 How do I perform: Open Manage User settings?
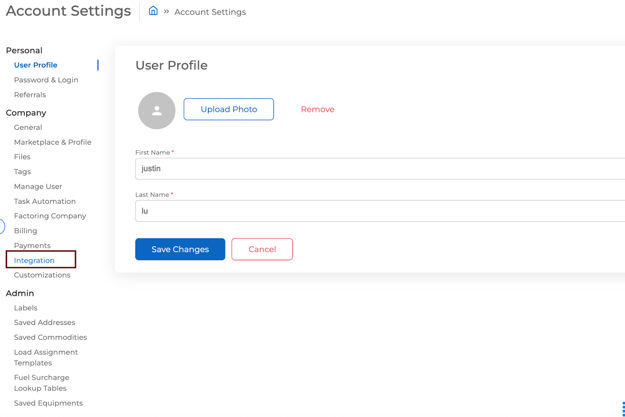(38, 186)
